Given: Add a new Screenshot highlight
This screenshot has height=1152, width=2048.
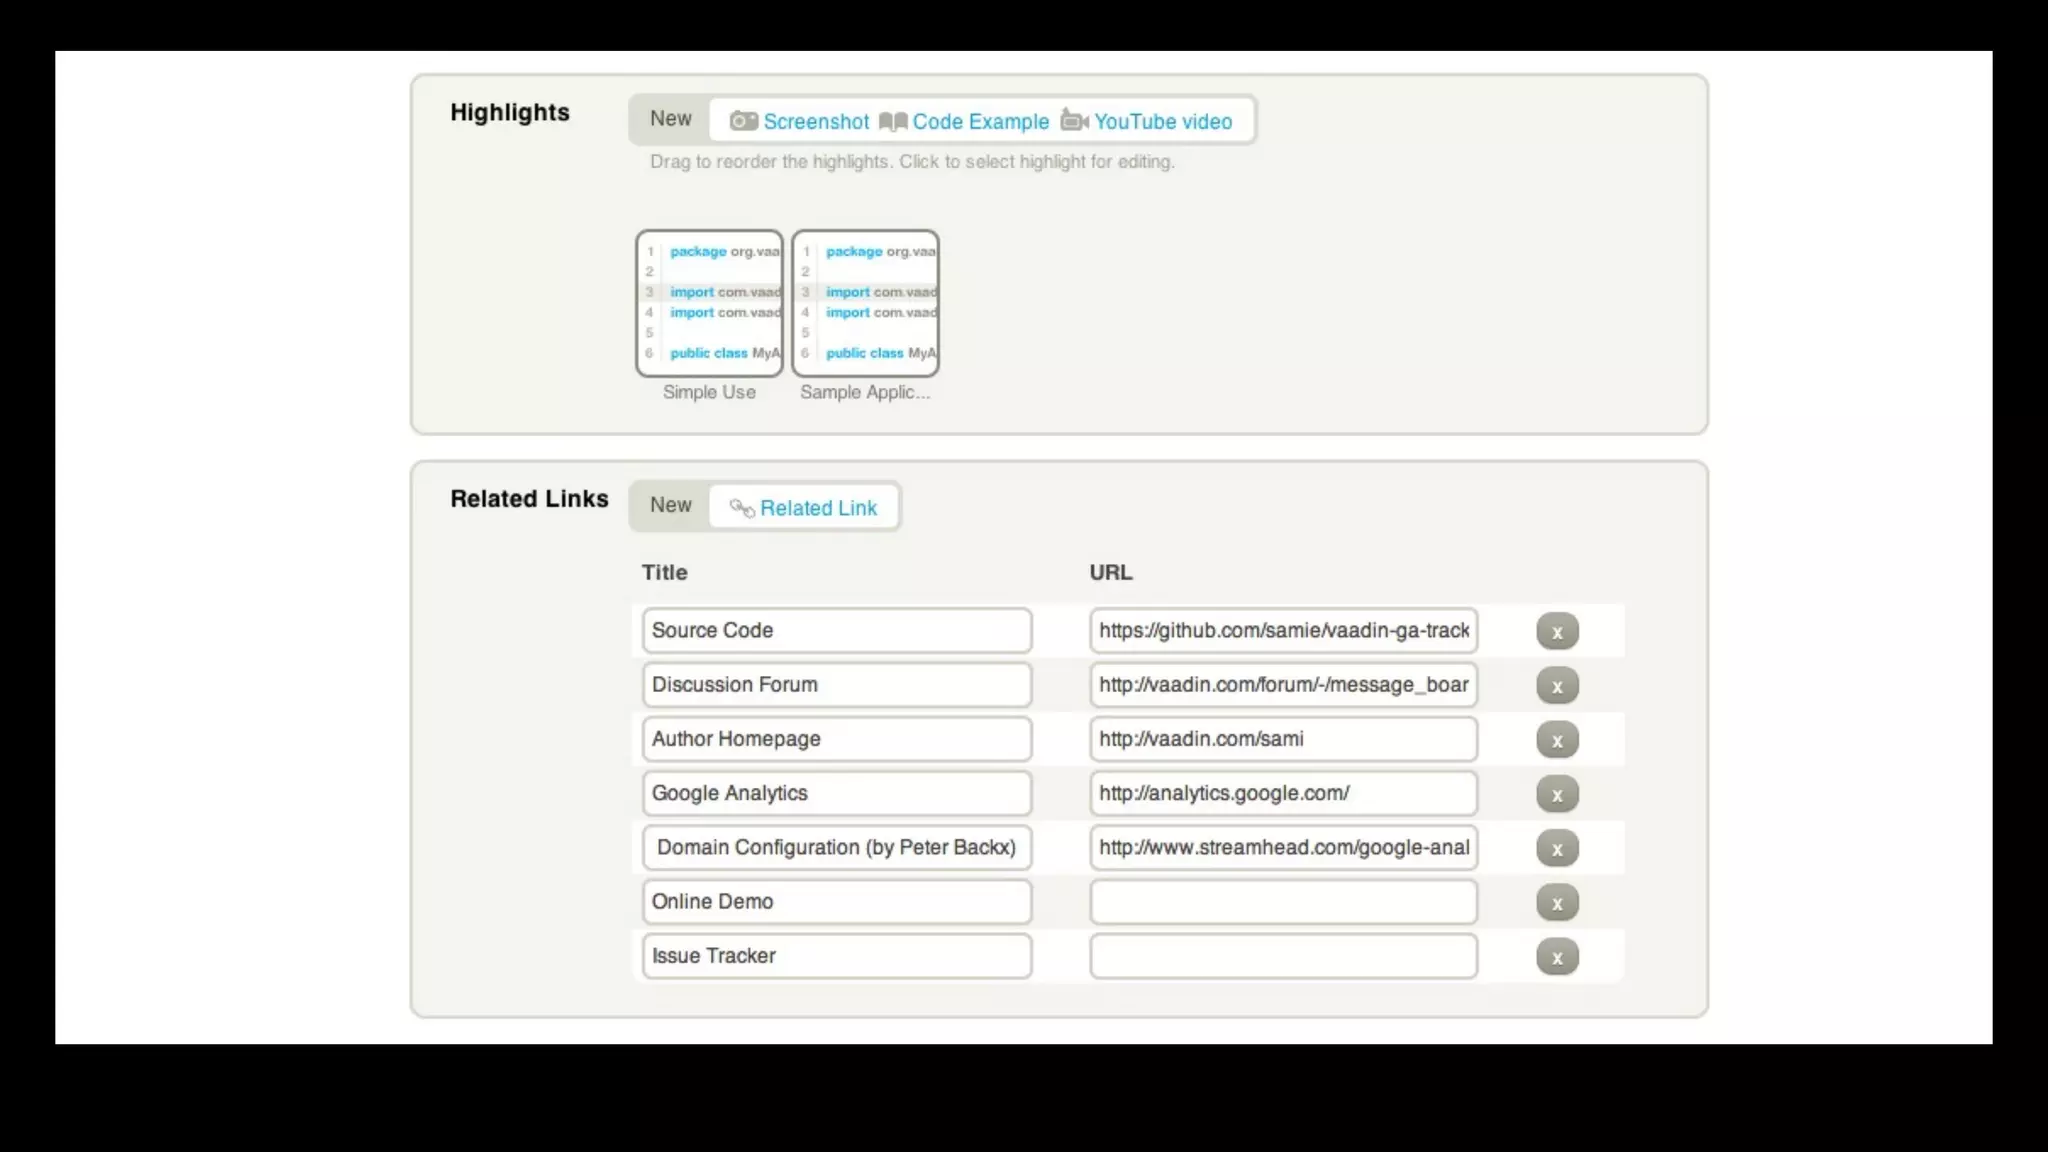Looking at the screenshot, I should (x=815, y=122).
